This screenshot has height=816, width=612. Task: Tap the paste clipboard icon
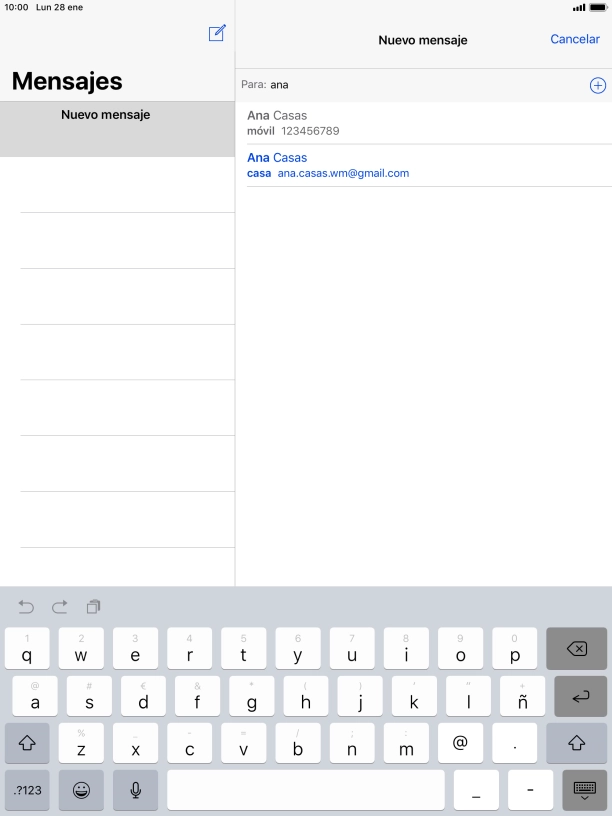tap(93, 607)
